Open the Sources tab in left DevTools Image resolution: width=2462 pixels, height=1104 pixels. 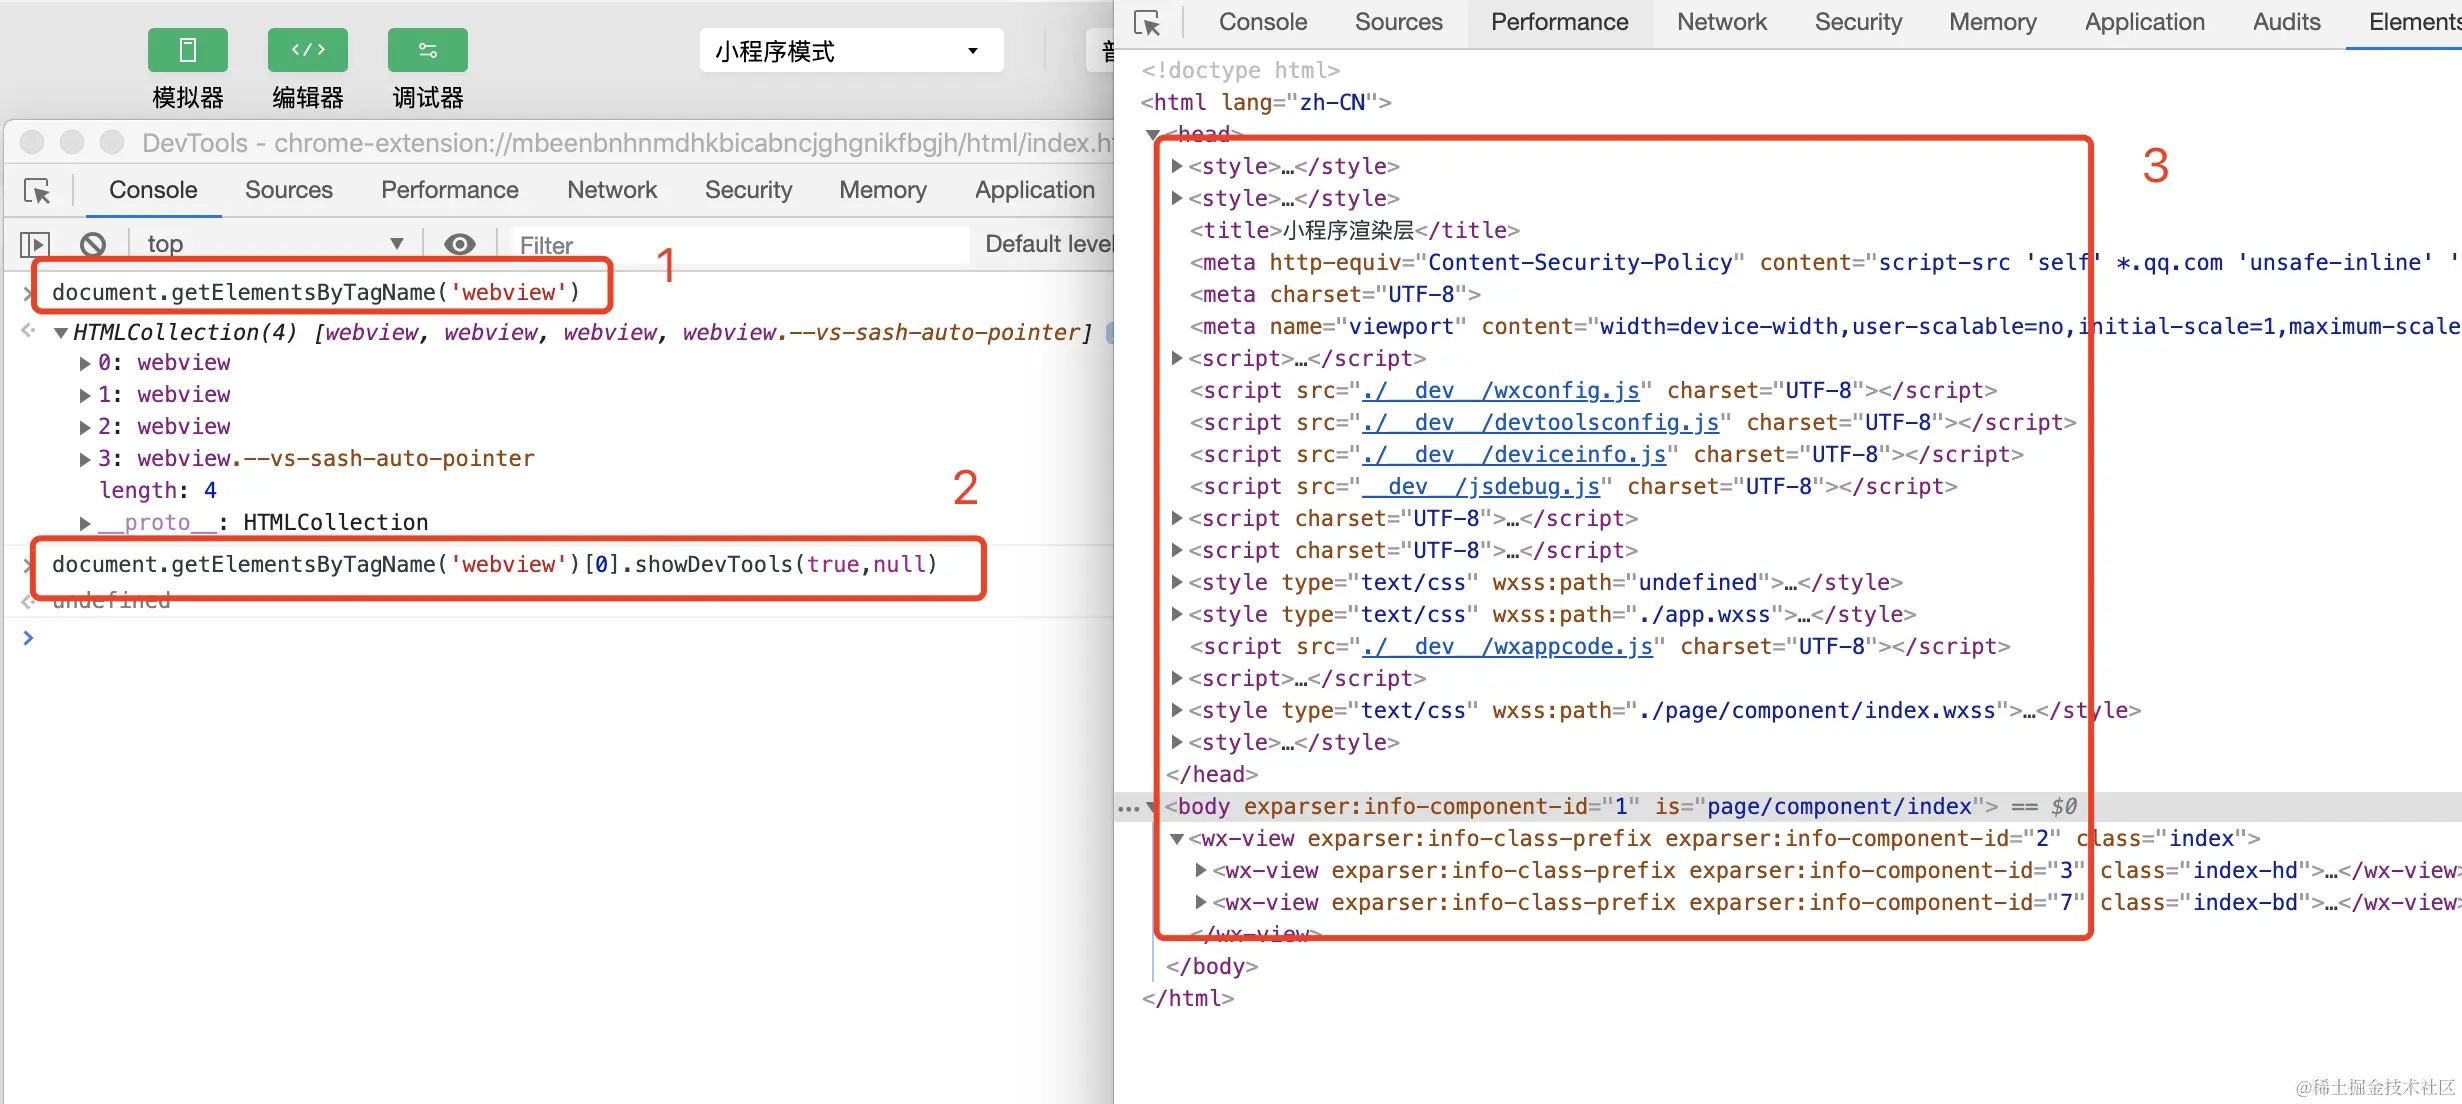288,190
